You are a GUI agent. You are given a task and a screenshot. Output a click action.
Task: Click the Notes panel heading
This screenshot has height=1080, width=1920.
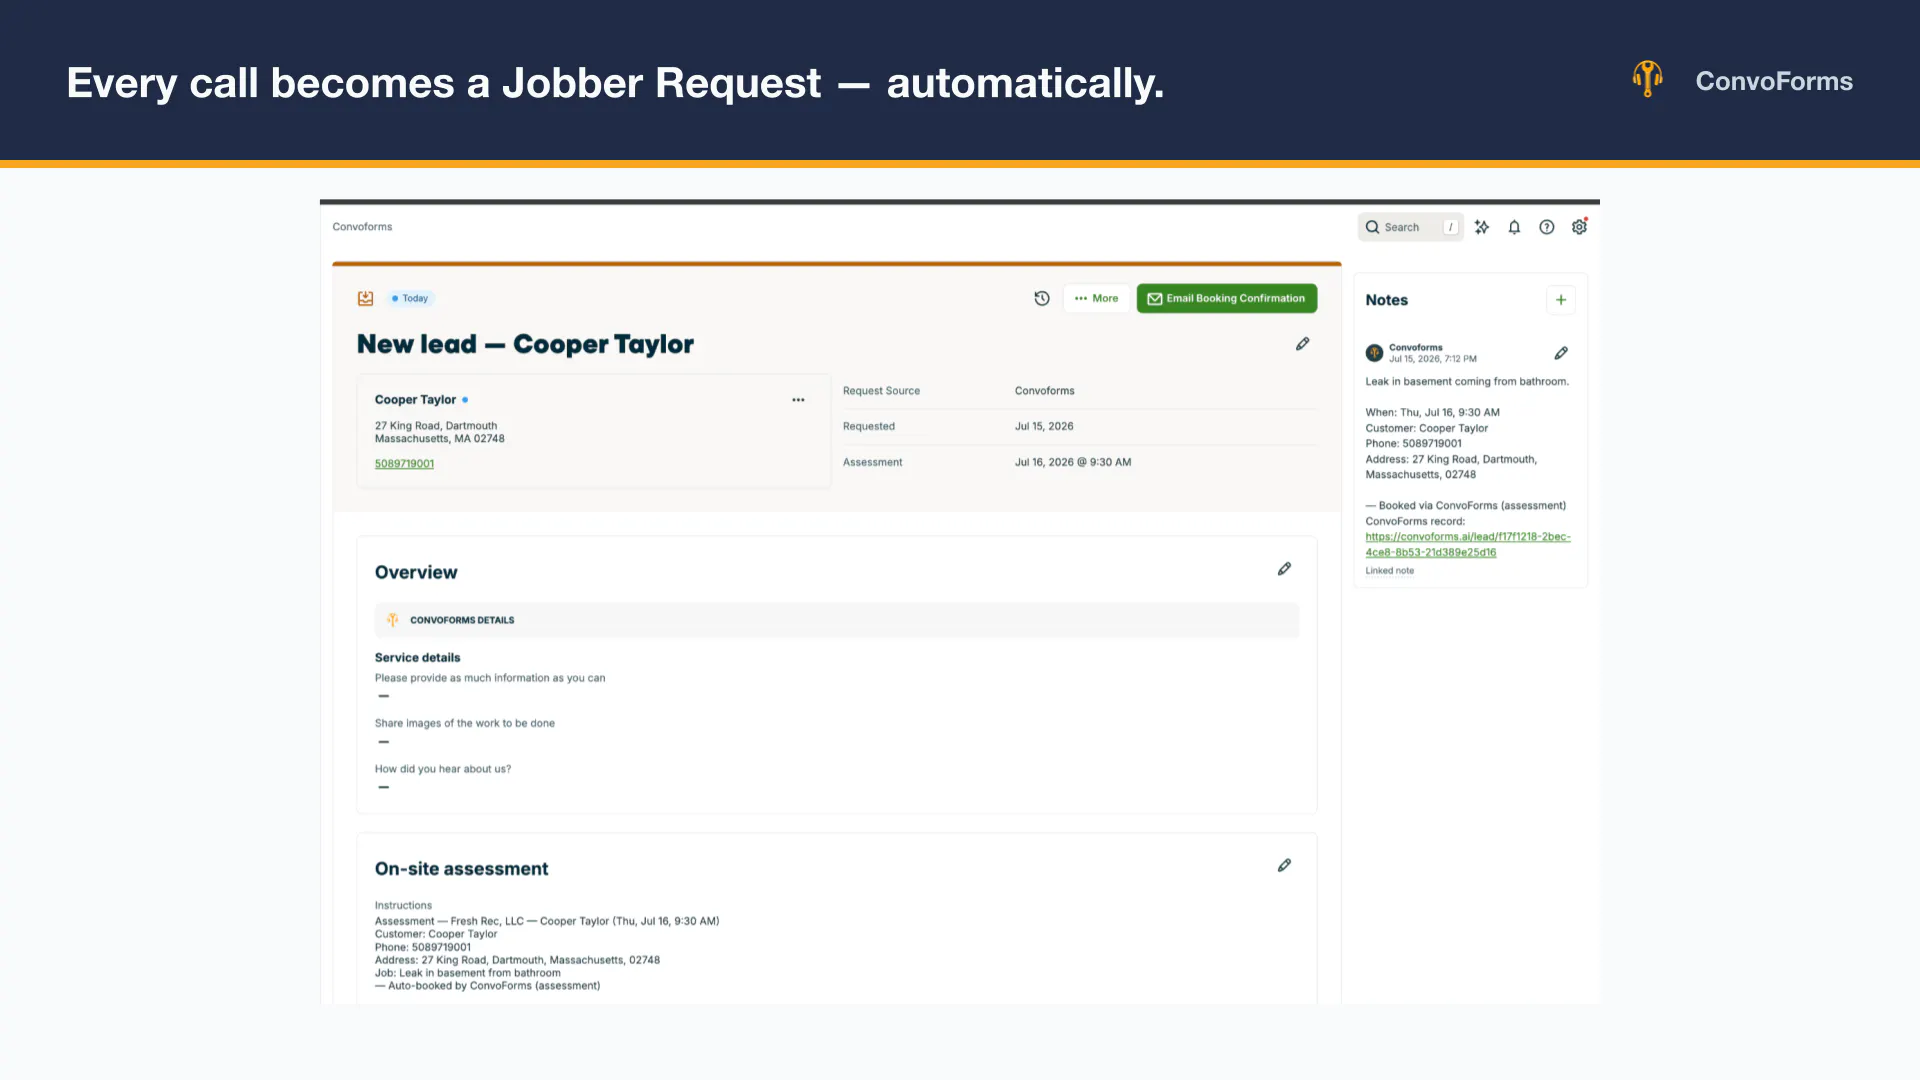click(x=1387, y=300)
